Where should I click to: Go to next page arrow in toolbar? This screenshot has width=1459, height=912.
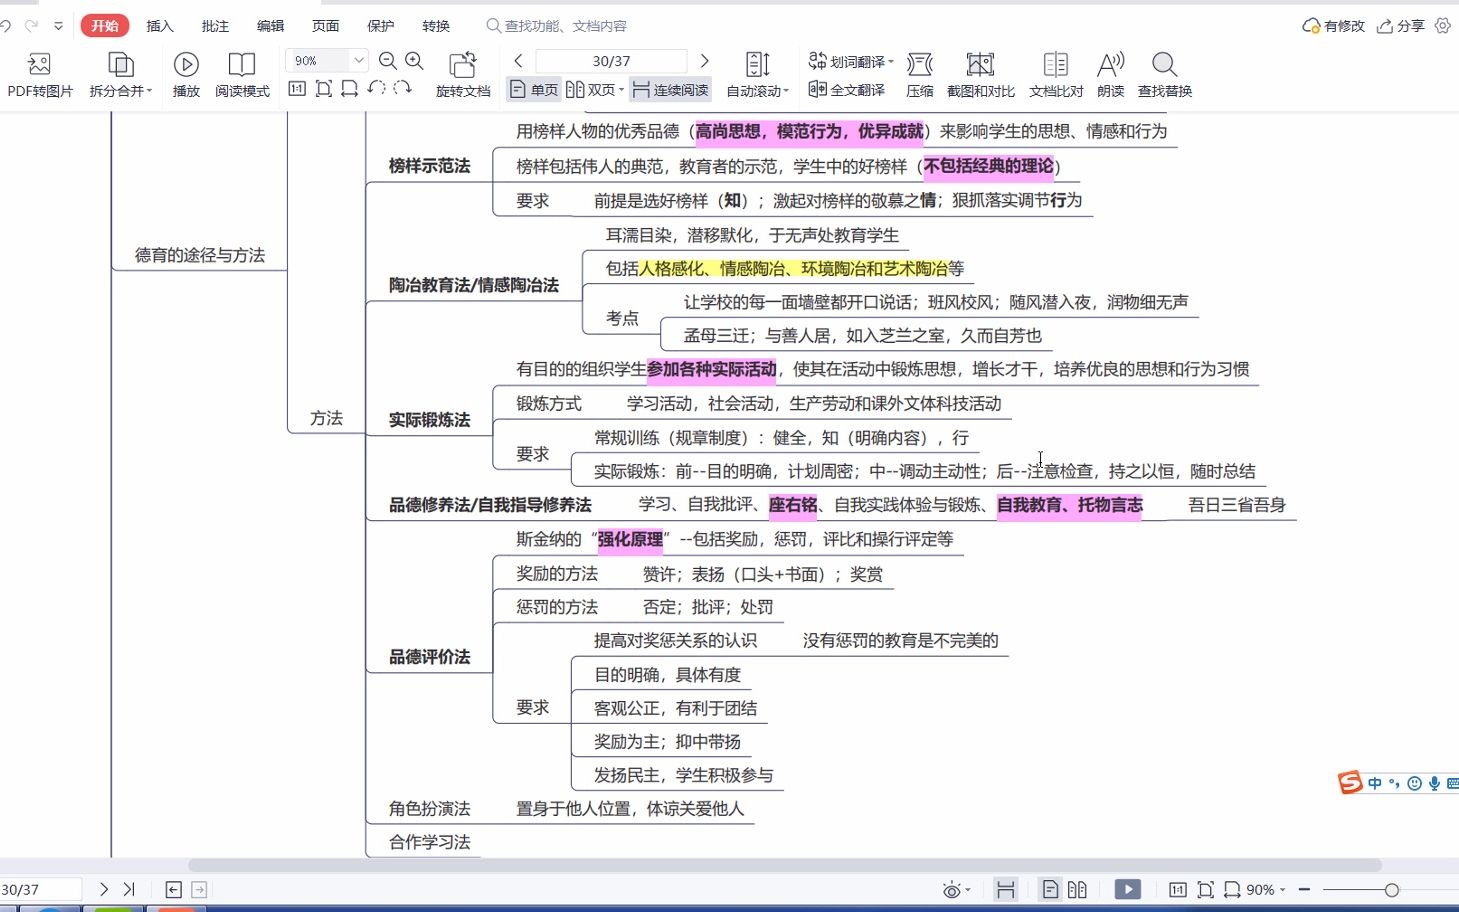[704, 61]
